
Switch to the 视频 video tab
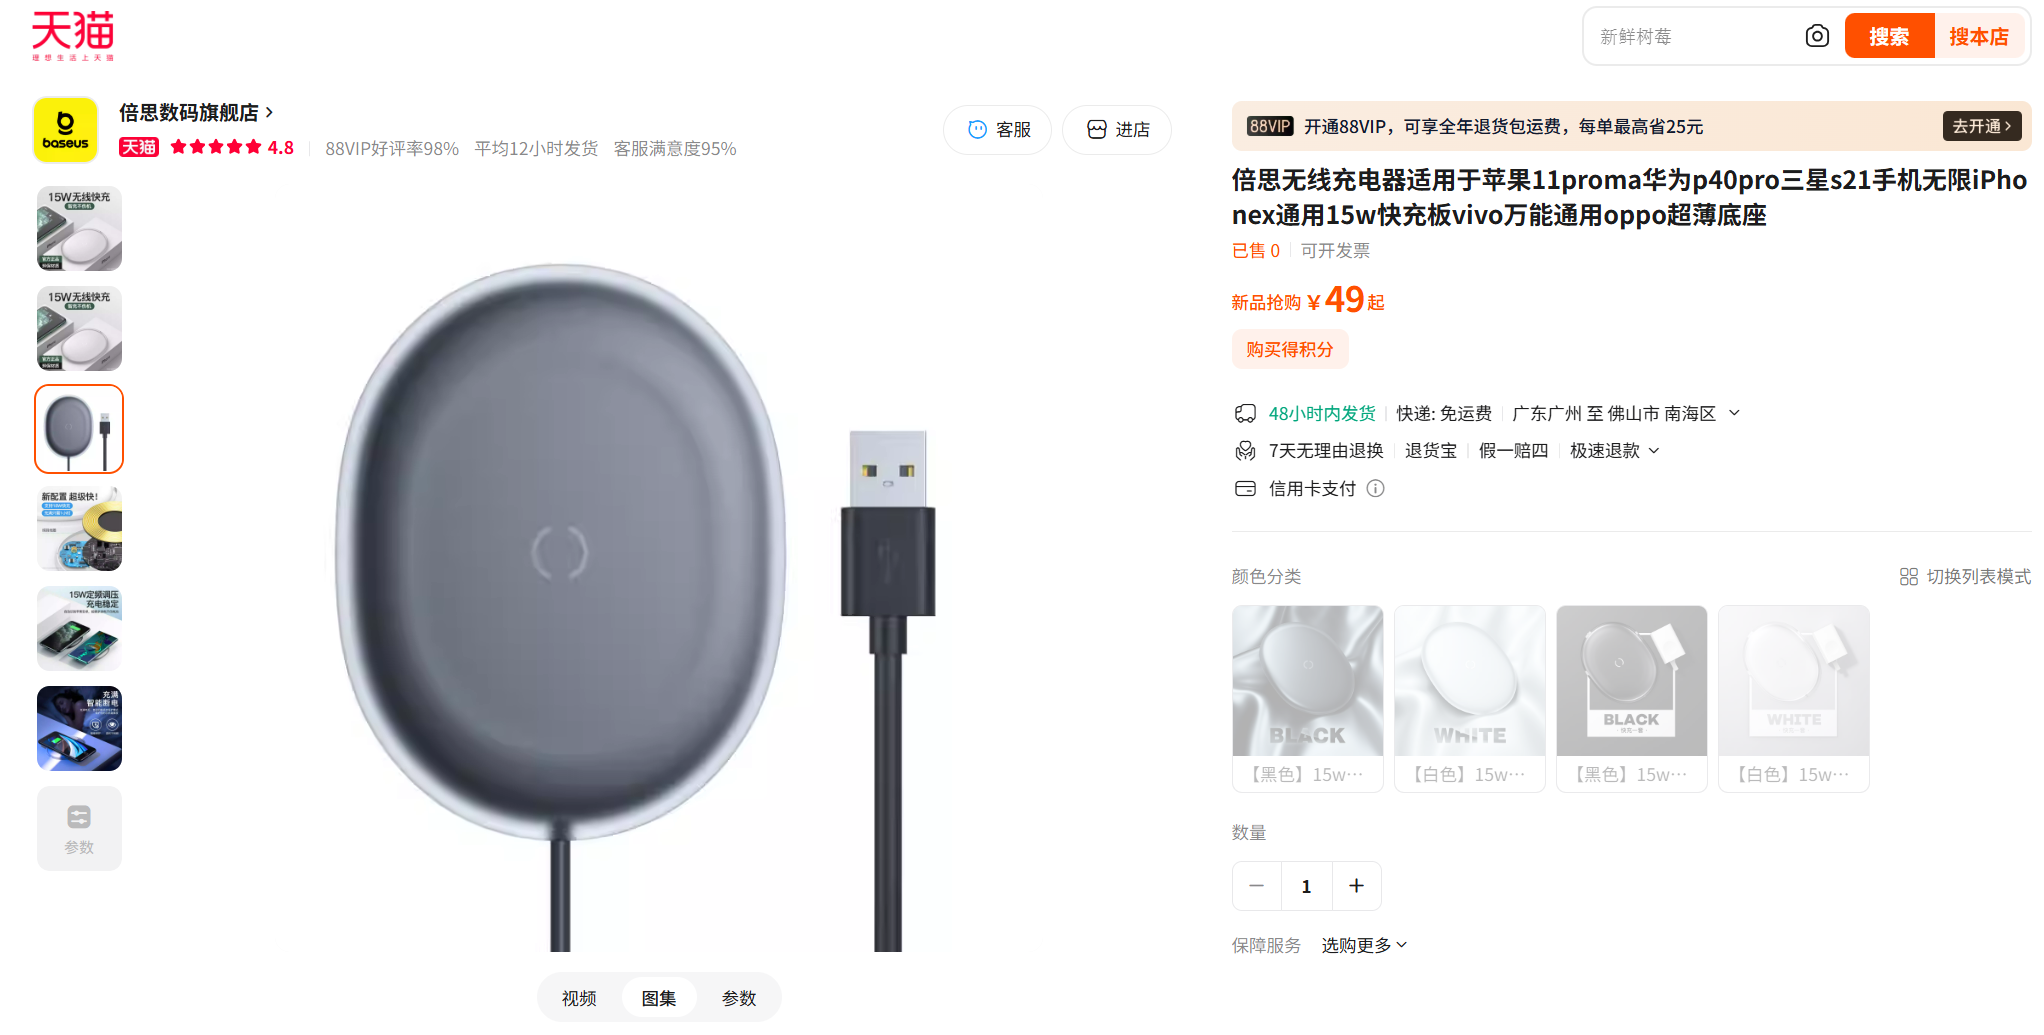[579, 998]
